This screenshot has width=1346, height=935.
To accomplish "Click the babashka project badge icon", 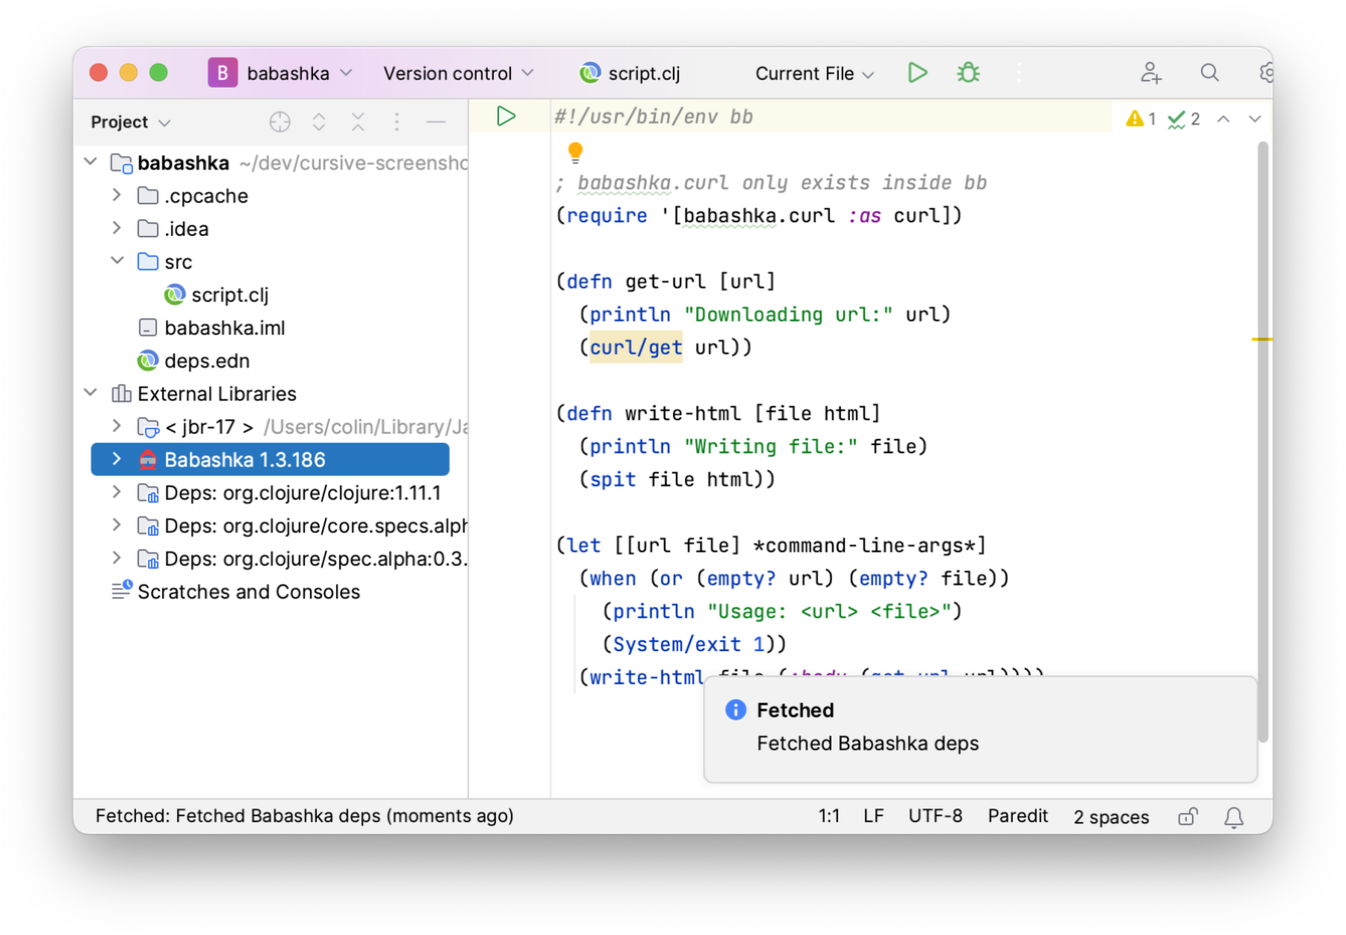I will [x=222, y=73].
